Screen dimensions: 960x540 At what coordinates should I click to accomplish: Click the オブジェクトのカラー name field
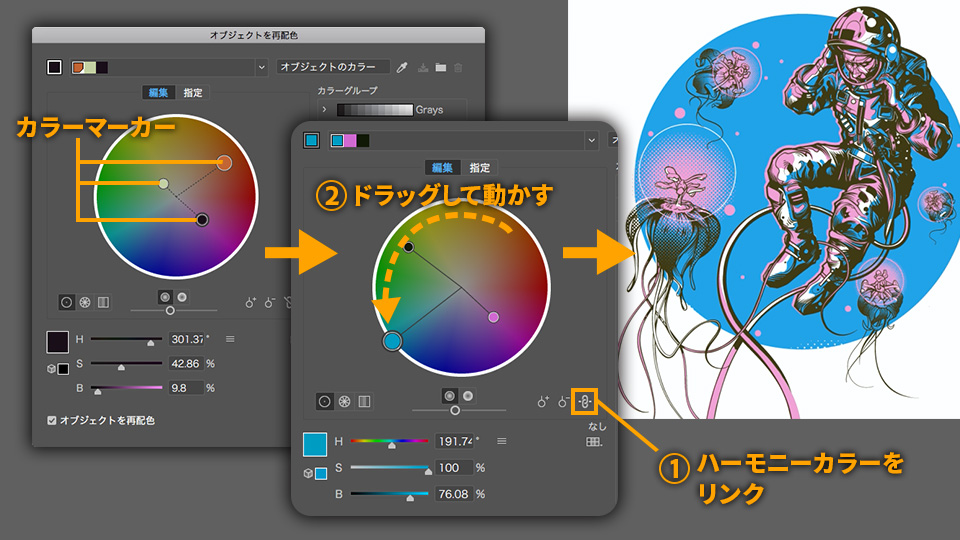pos(333,67)
